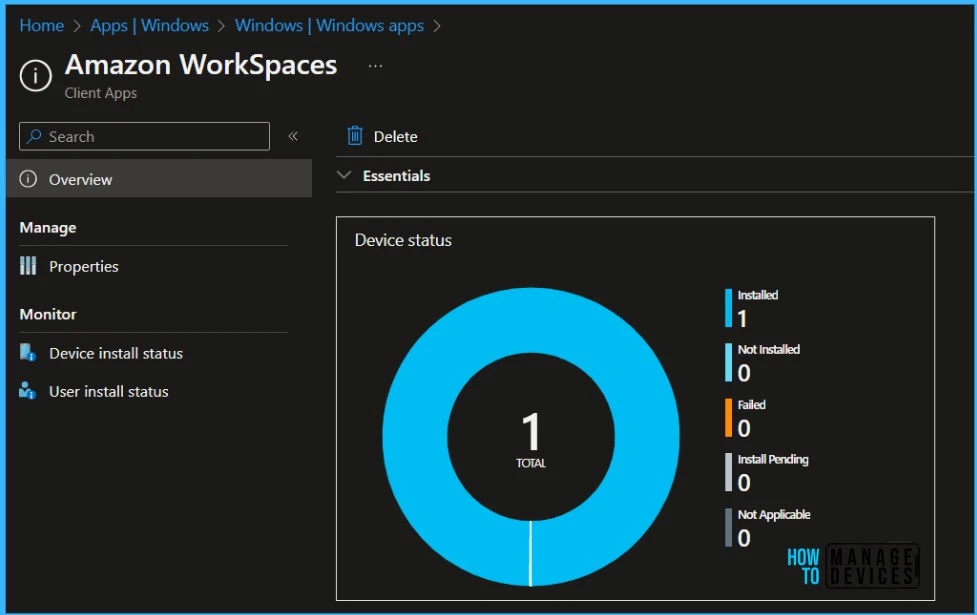Click the search magnifier icon
This screenshot has width=977, height=615.
pos(34,136)
